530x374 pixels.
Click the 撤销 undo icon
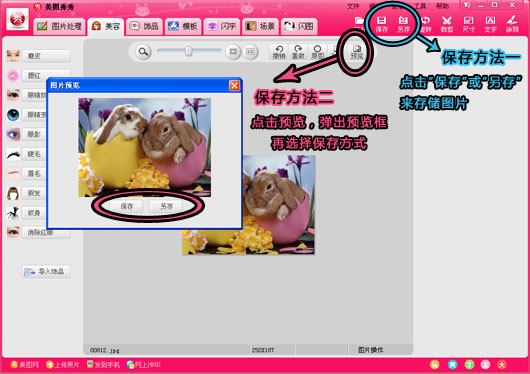coord(279,52)
